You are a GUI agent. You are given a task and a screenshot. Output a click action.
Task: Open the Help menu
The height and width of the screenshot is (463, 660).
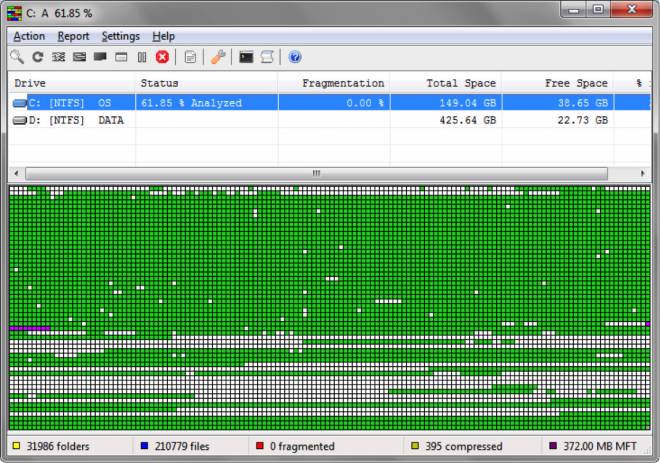point(163,36)
